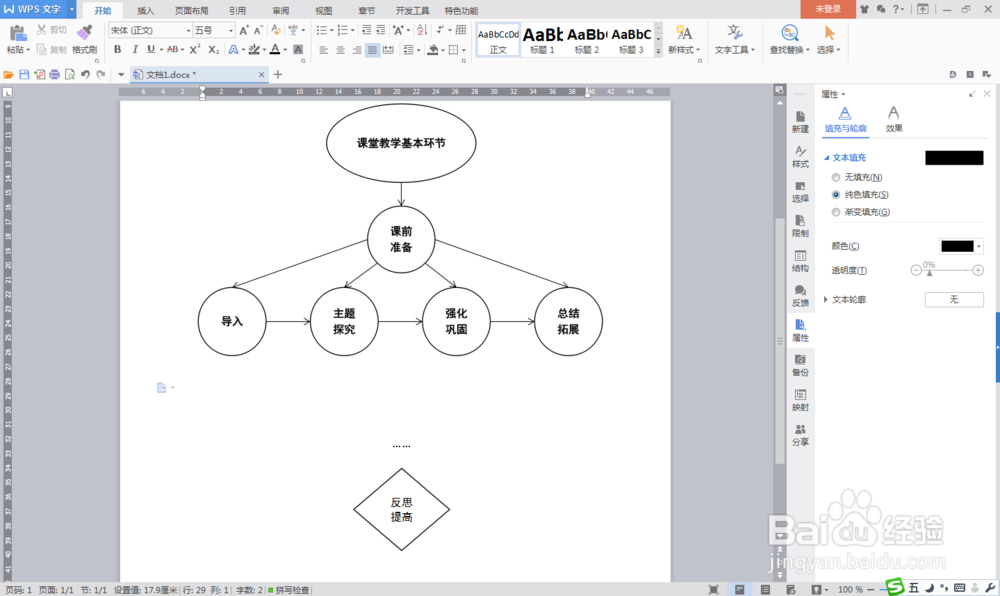Open 结构 in the side panel

point(800,261)
